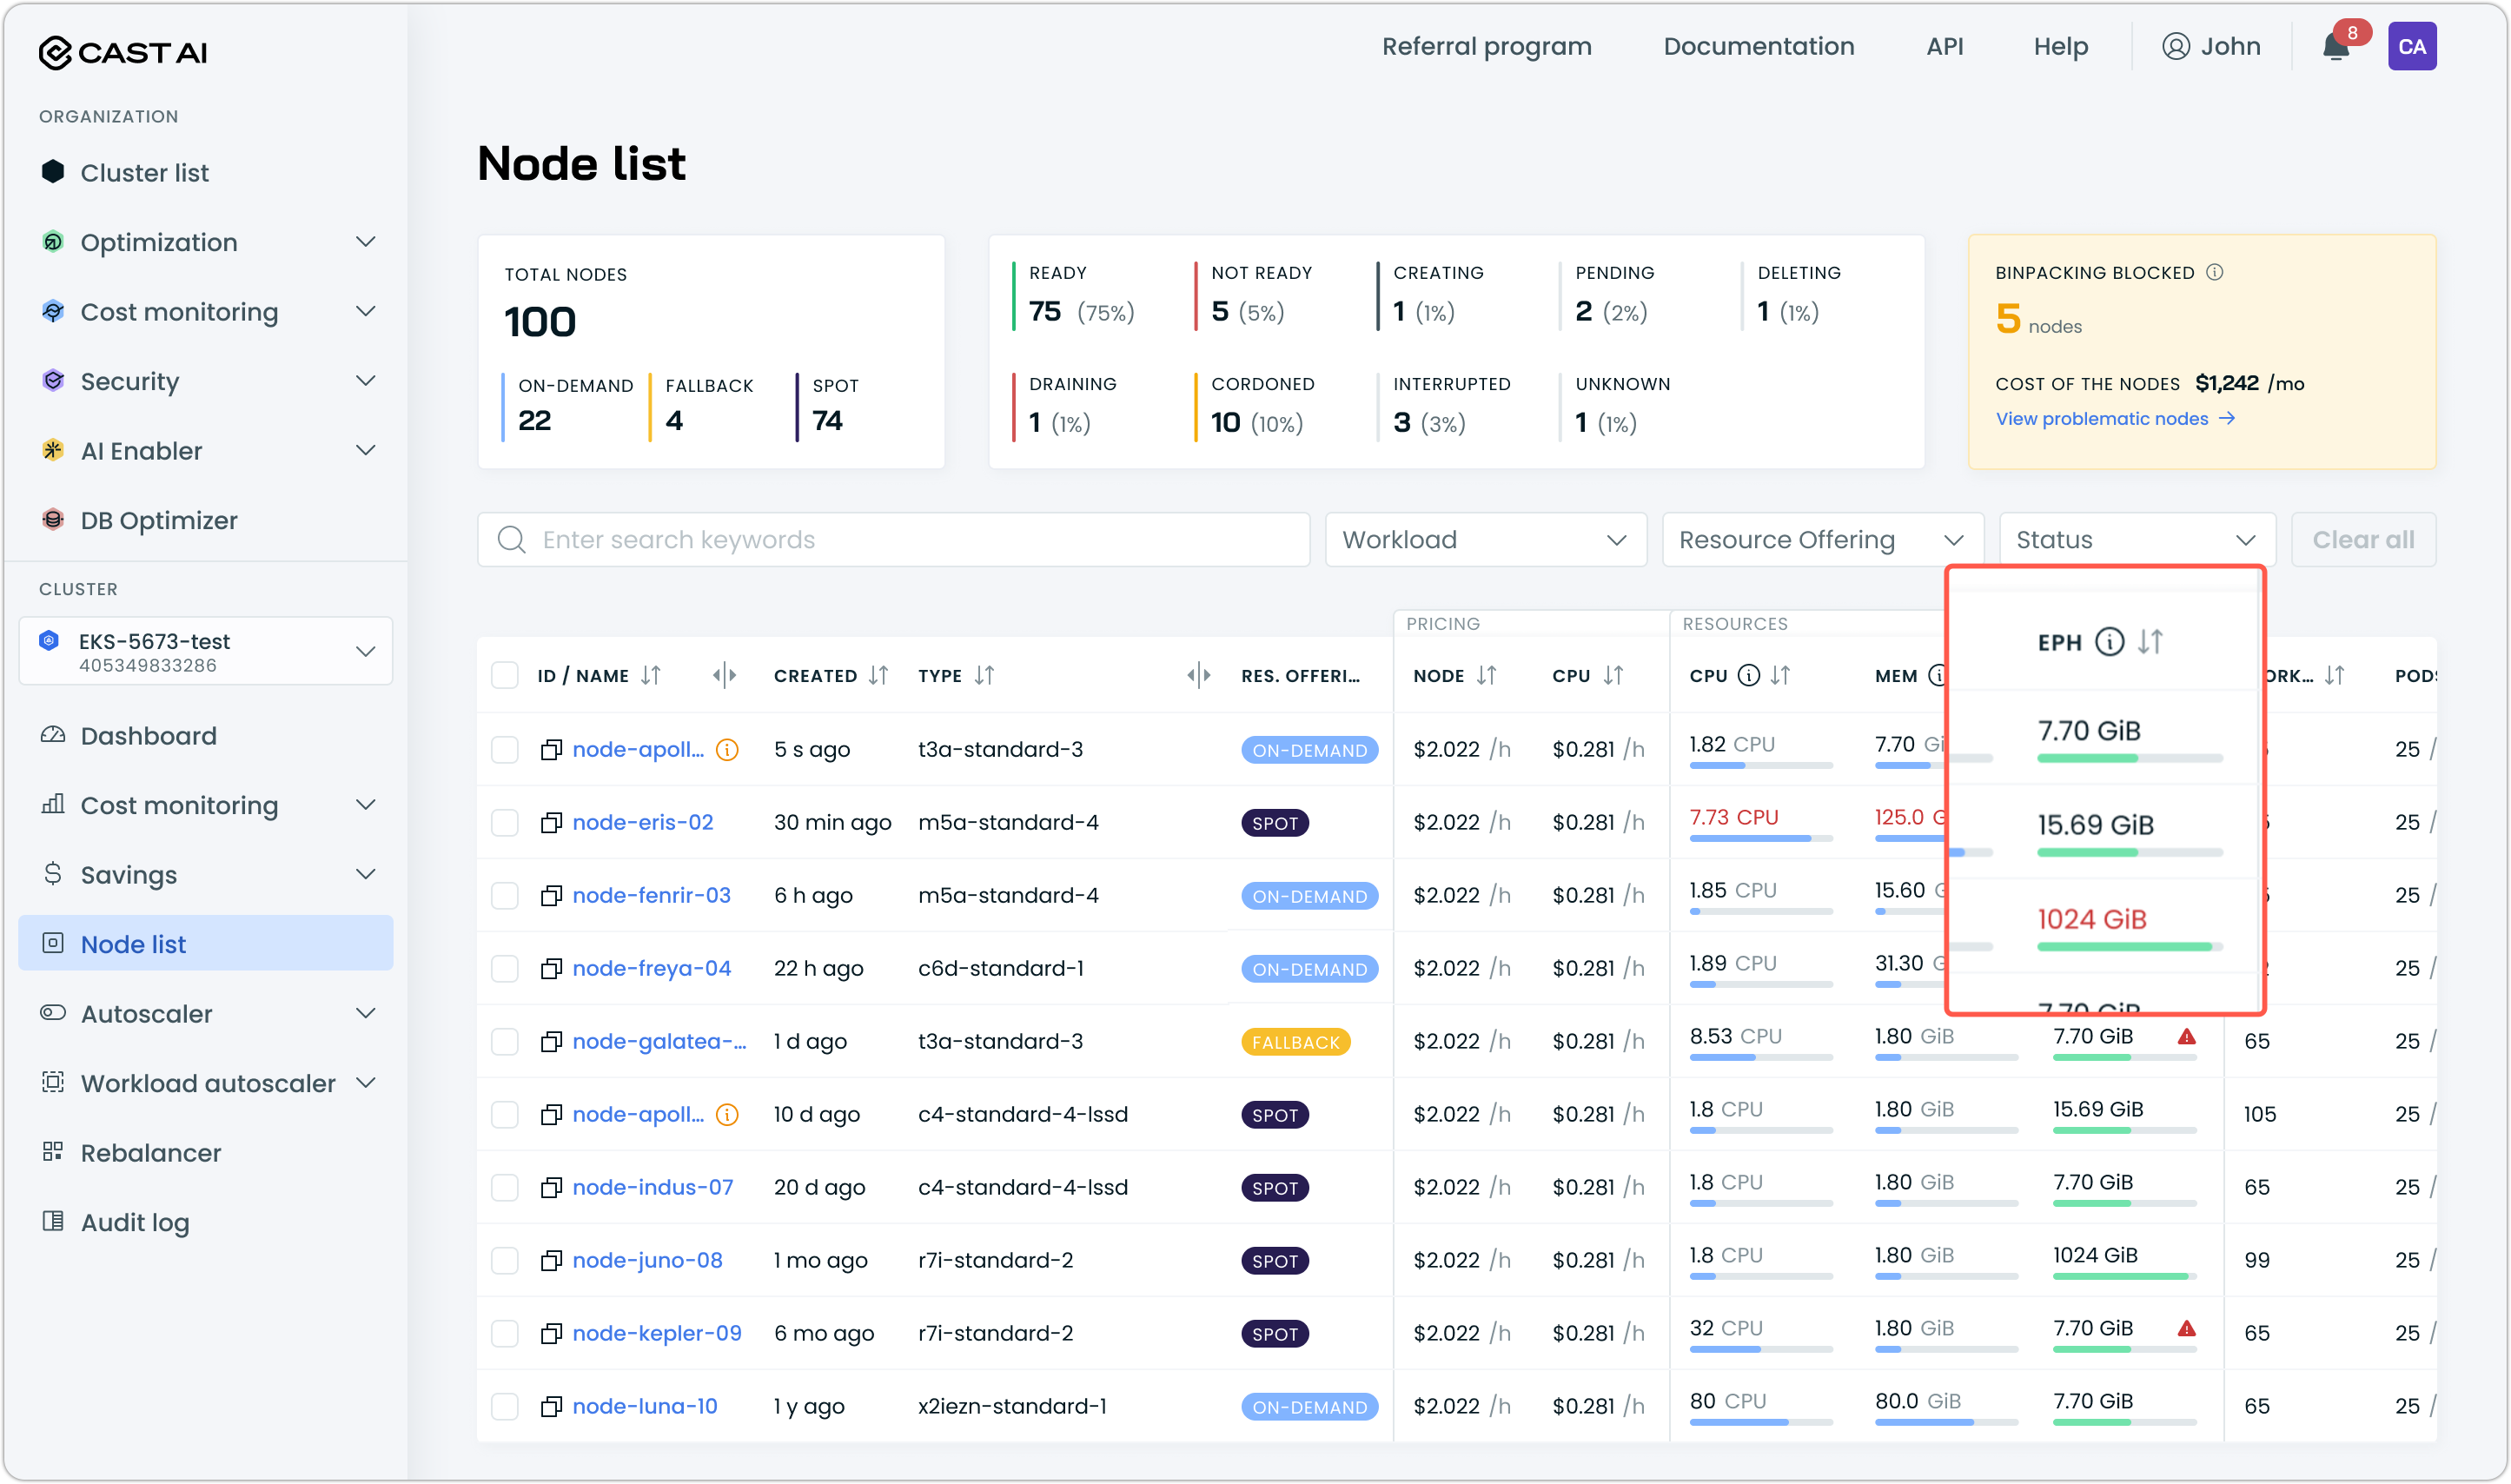Select the checkbox for node-luna-10 row
This screenshot has height=1484, width=2511.
click(x=505, y=1407)
